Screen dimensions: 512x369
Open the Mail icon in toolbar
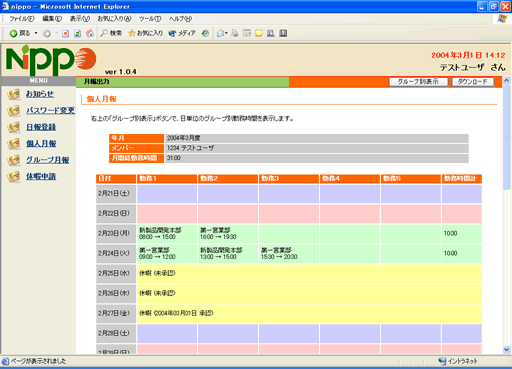click(220, 33)
